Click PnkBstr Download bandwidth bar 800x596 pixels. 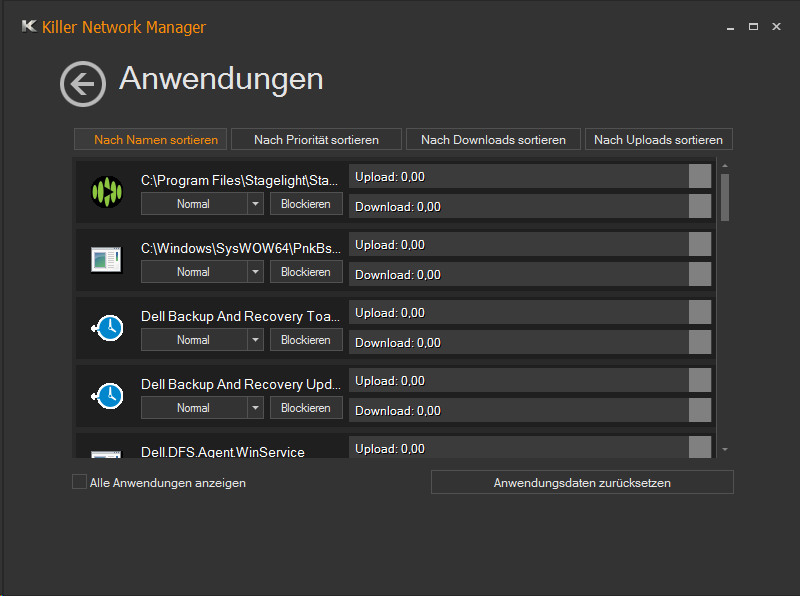point(530,274)
